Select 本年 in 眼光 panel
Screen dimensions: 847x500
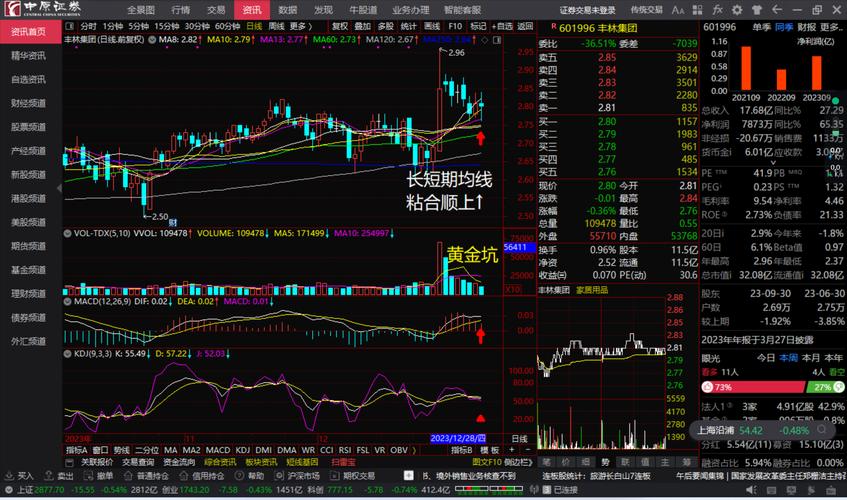pyautogui.click(x=833, y=357)
